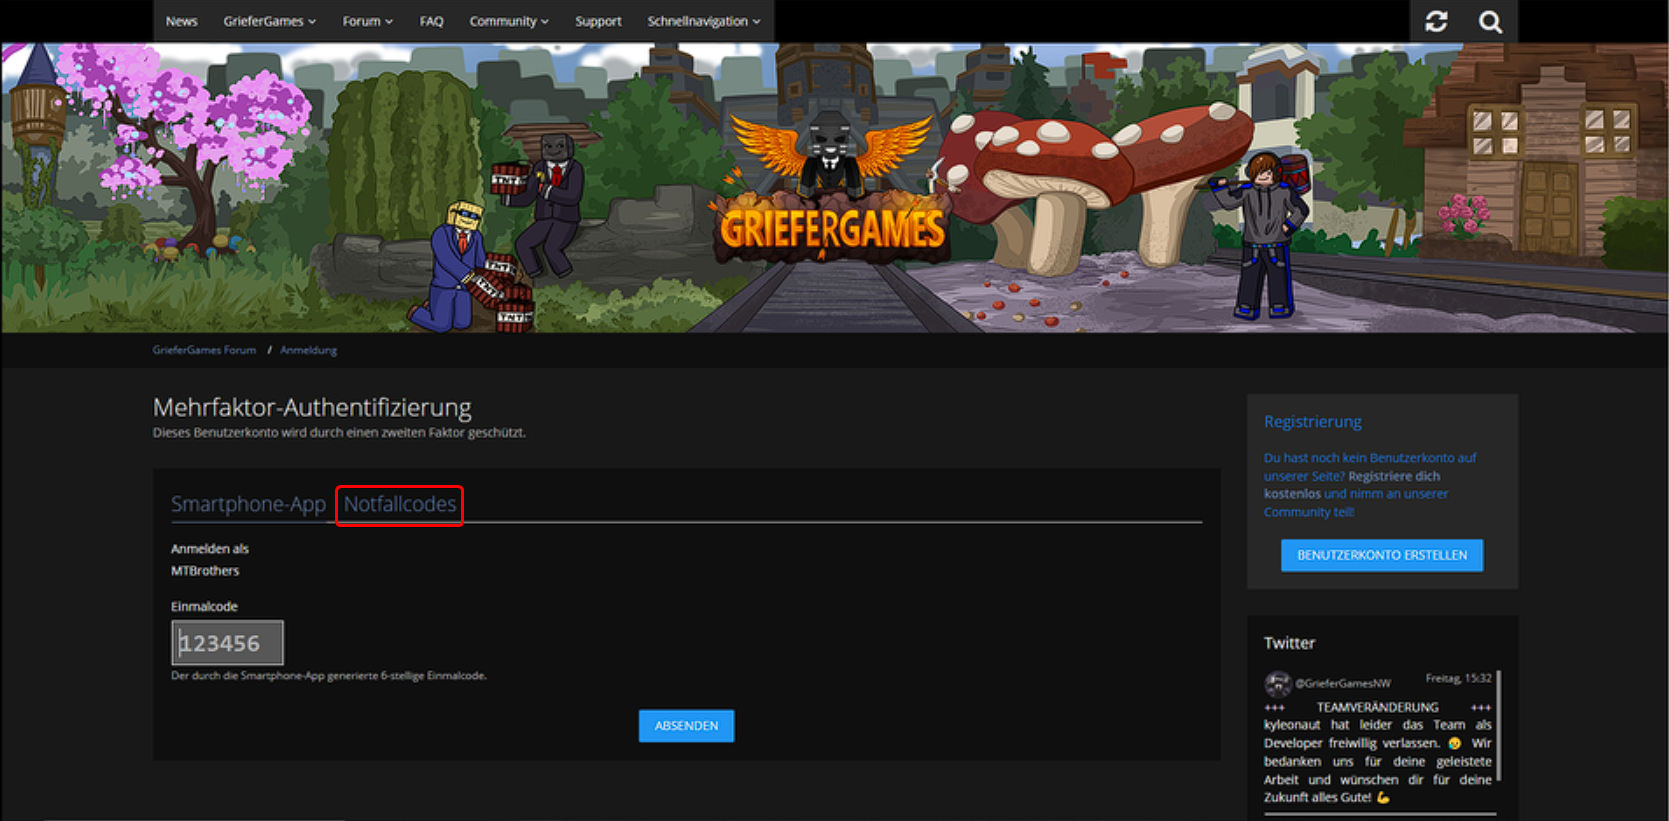The height and width of the screenshot is (821, 1669).
Task: Click the TEAMVERÄNDERUNG tweet text
Action: tap(1377, 707)
